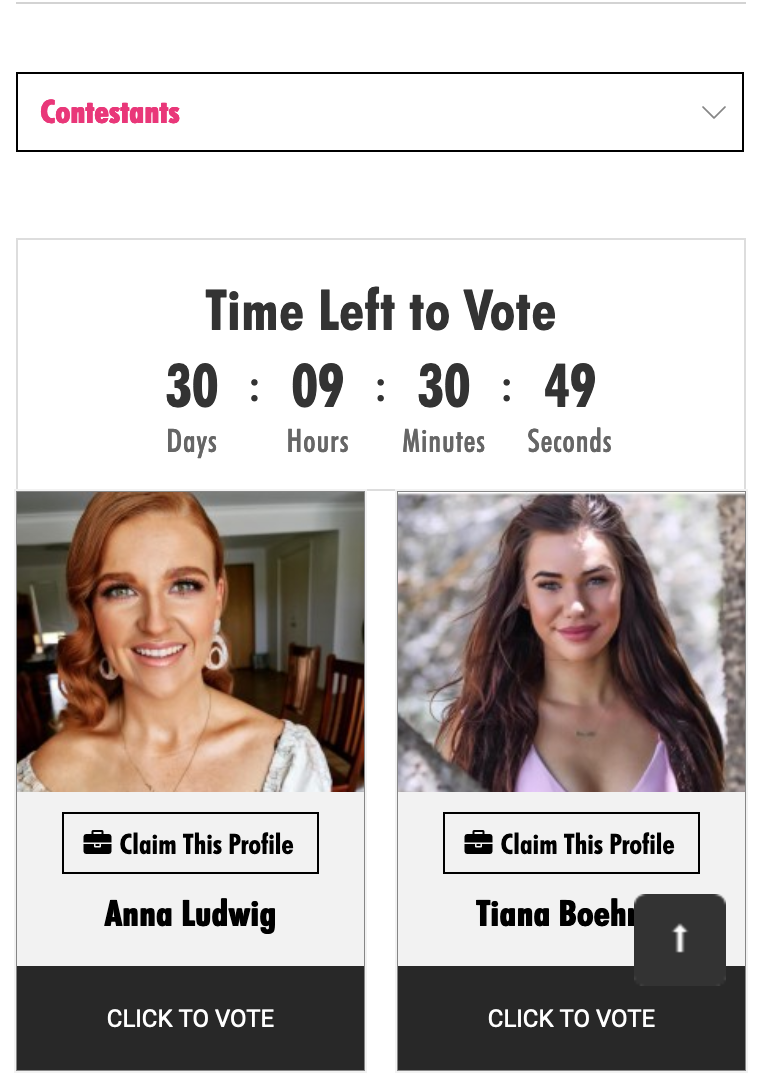The image size is (762, 1088).
Task: Click the scroll-to-top arrow button
Action: coord(680,940)
